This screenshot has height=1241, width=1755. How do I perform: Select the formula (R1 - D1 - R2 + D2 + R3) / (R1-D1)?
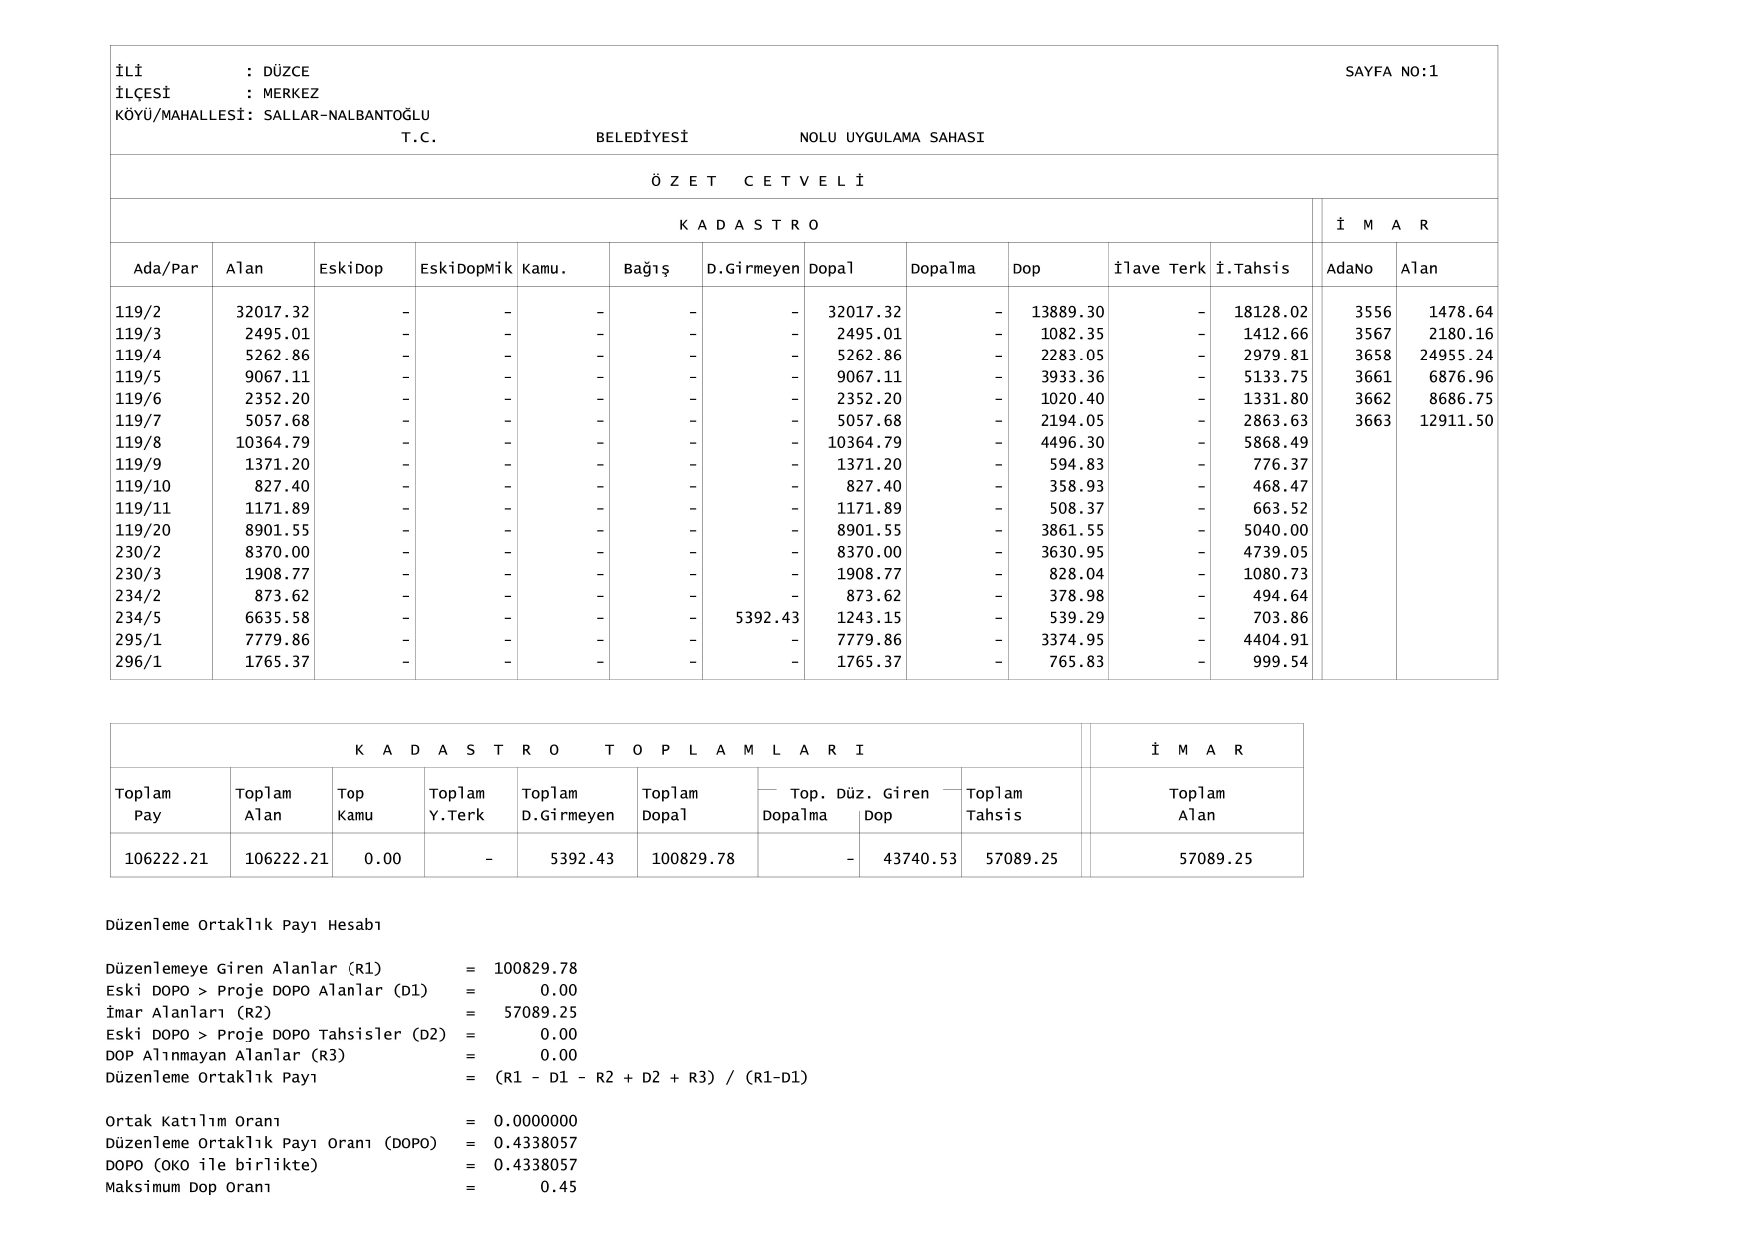[x=650, y=1077]
